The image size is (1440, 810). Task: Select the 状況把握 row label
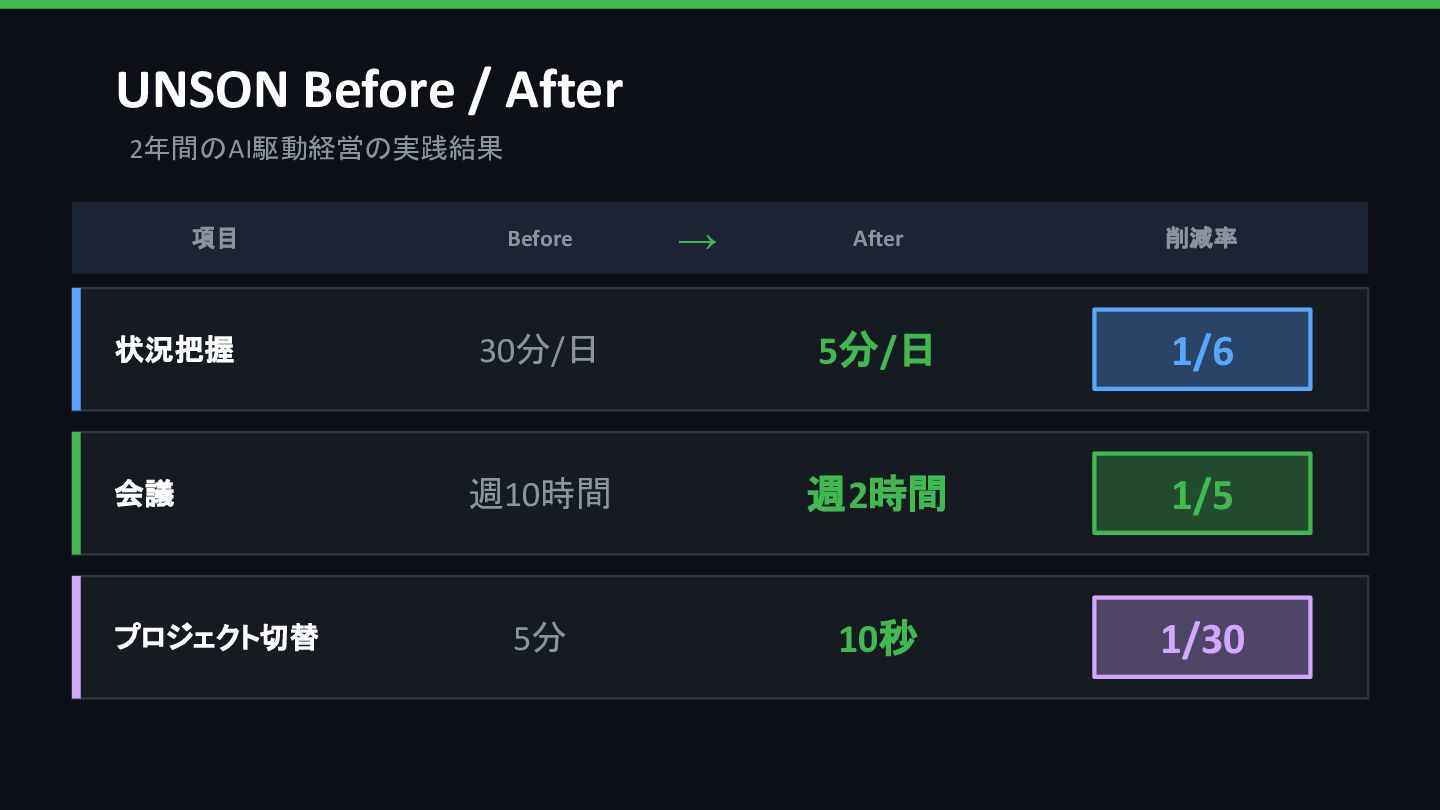[x=175, y=350]
